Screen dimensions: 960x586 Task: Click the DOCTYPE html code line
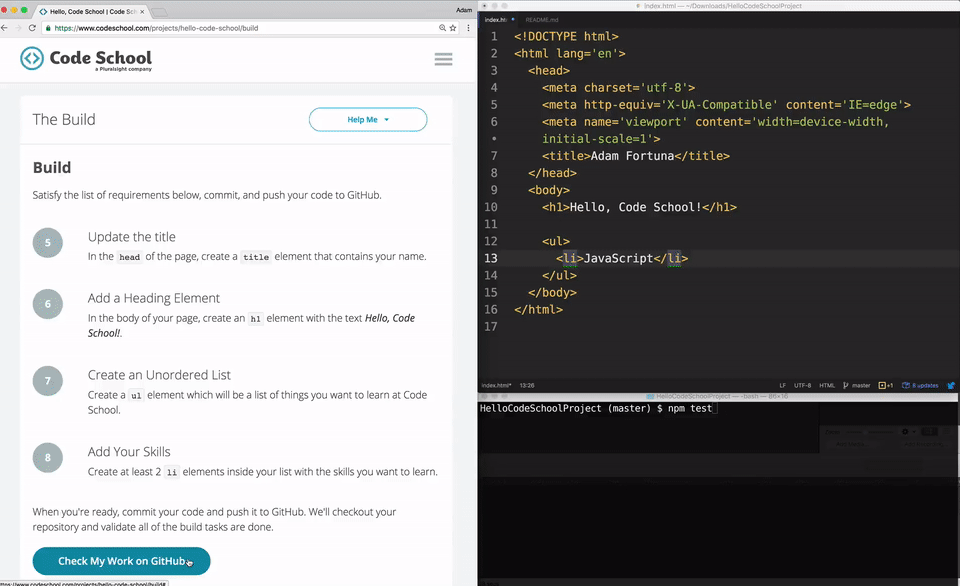[566, 37]
